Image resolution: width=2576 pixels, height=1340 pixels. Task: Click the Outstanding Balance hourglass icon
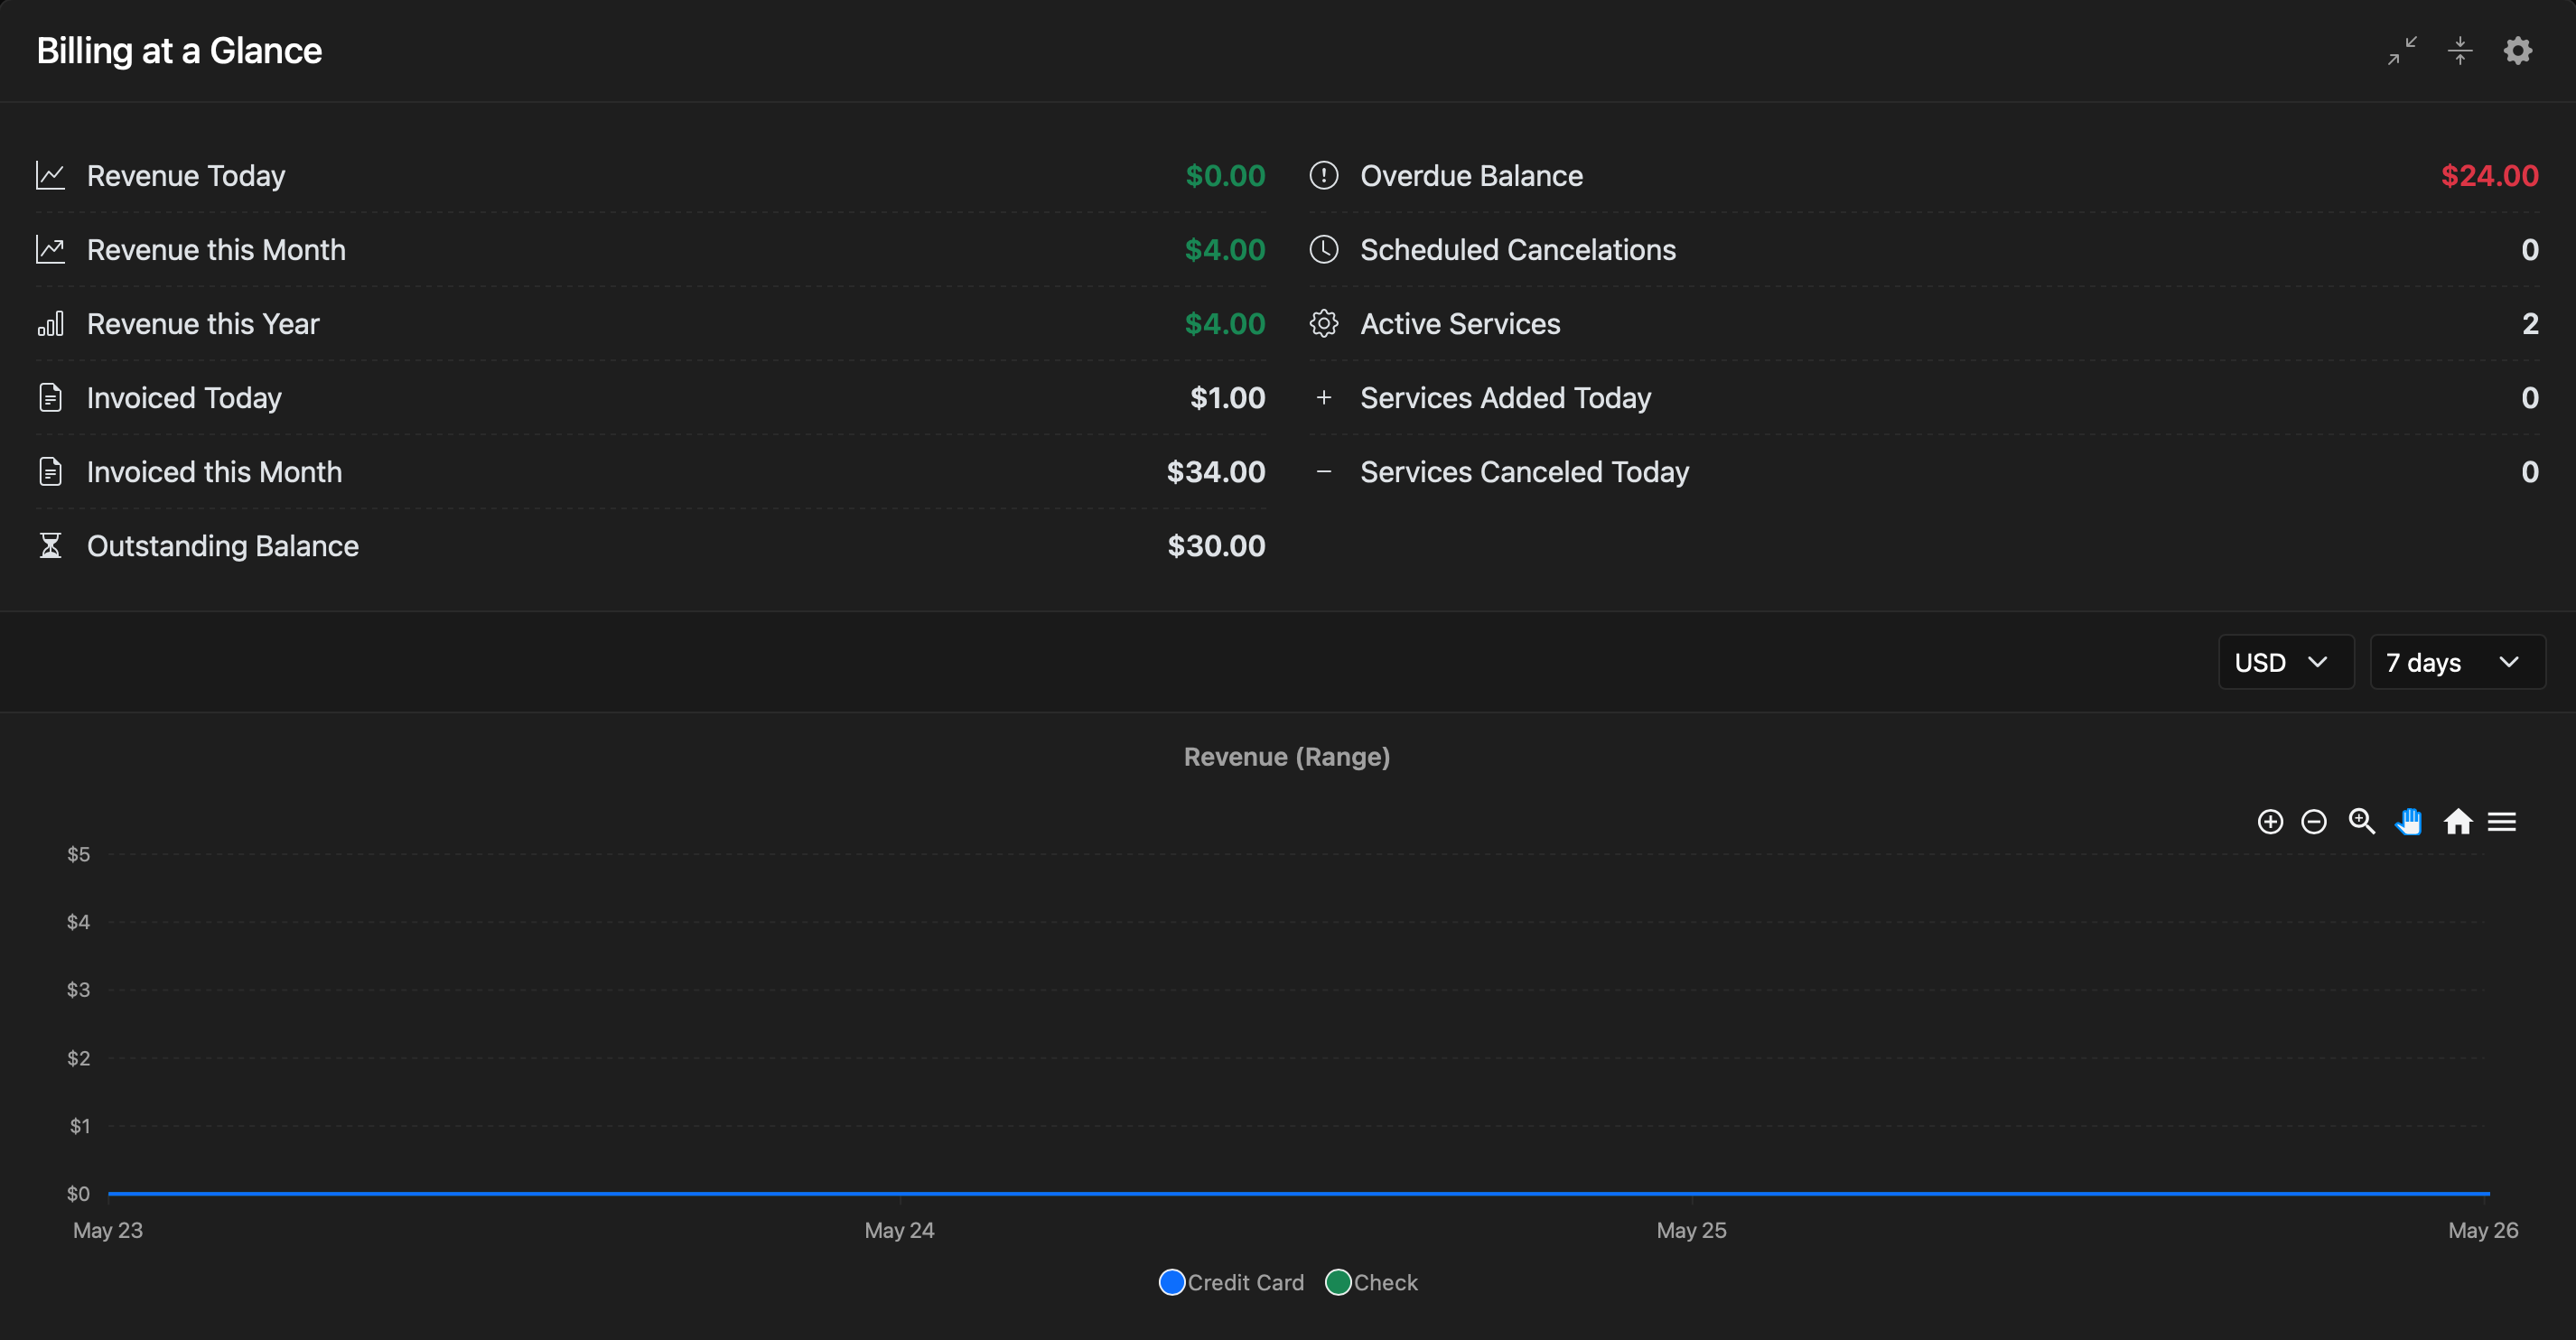(x=51, y=546)
